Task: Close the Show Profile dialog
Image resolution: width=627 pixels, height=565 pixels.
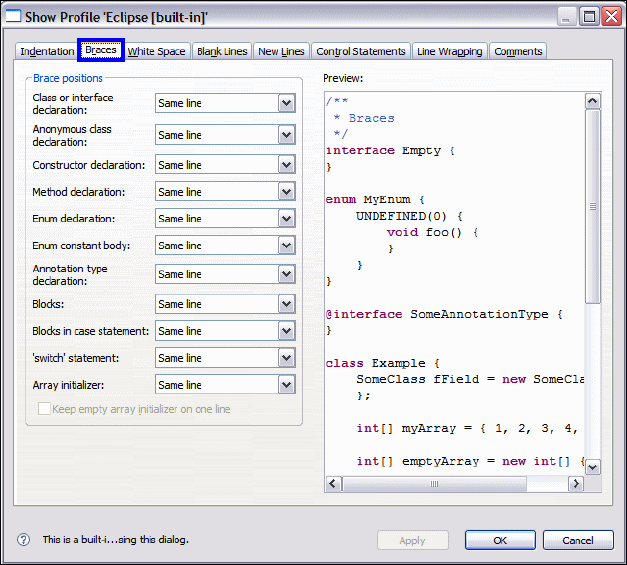Action: 612,17
